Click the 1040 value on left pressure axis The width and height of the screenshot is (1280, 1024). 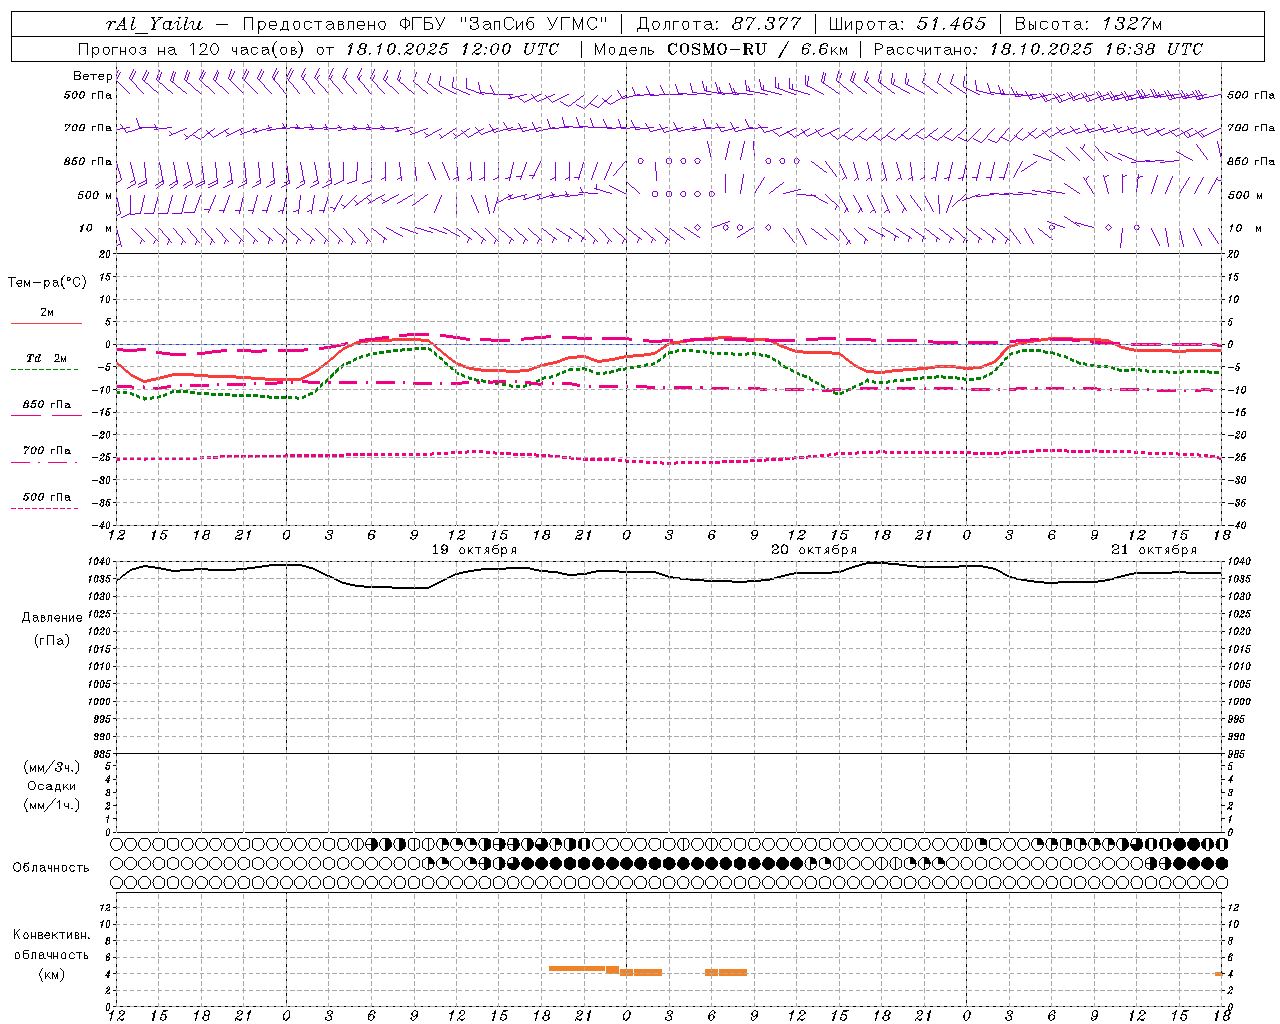[x=100, y=562]
